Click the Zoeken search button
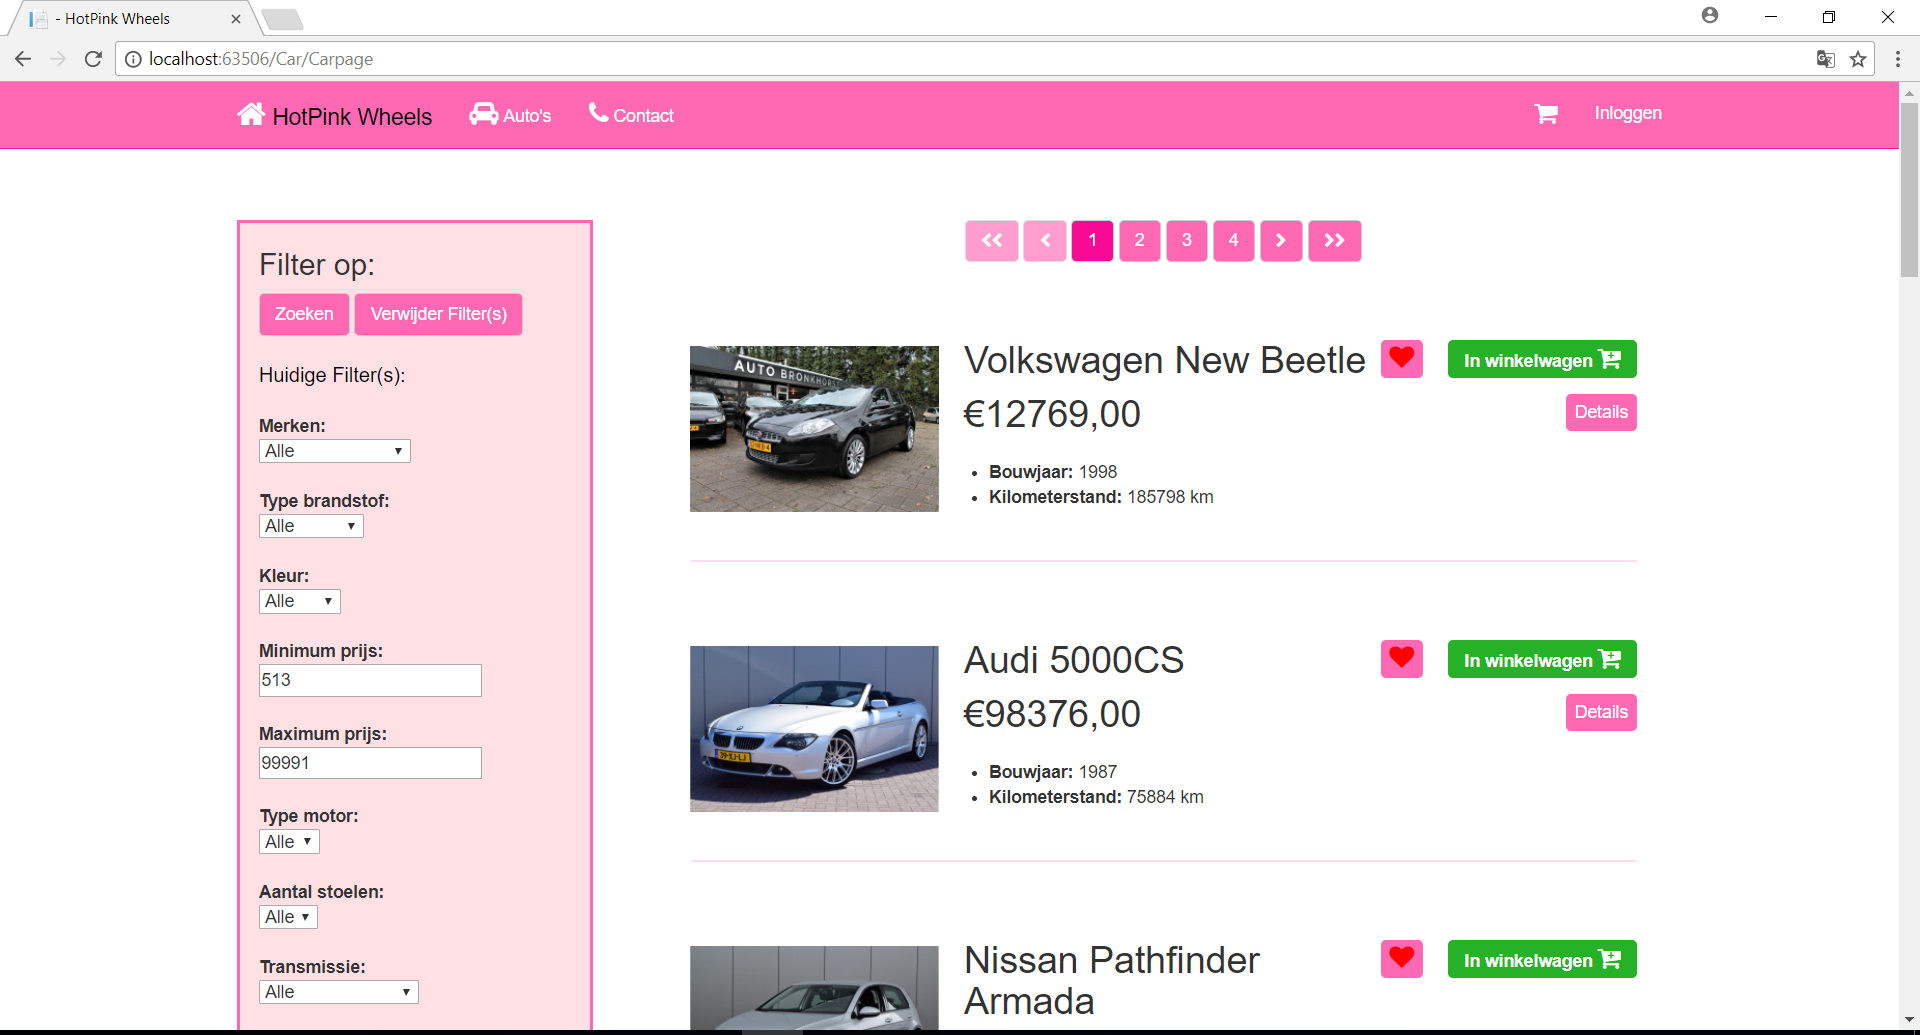The width and height of the screenshot is (1920, 1035). tap(304, 314)
